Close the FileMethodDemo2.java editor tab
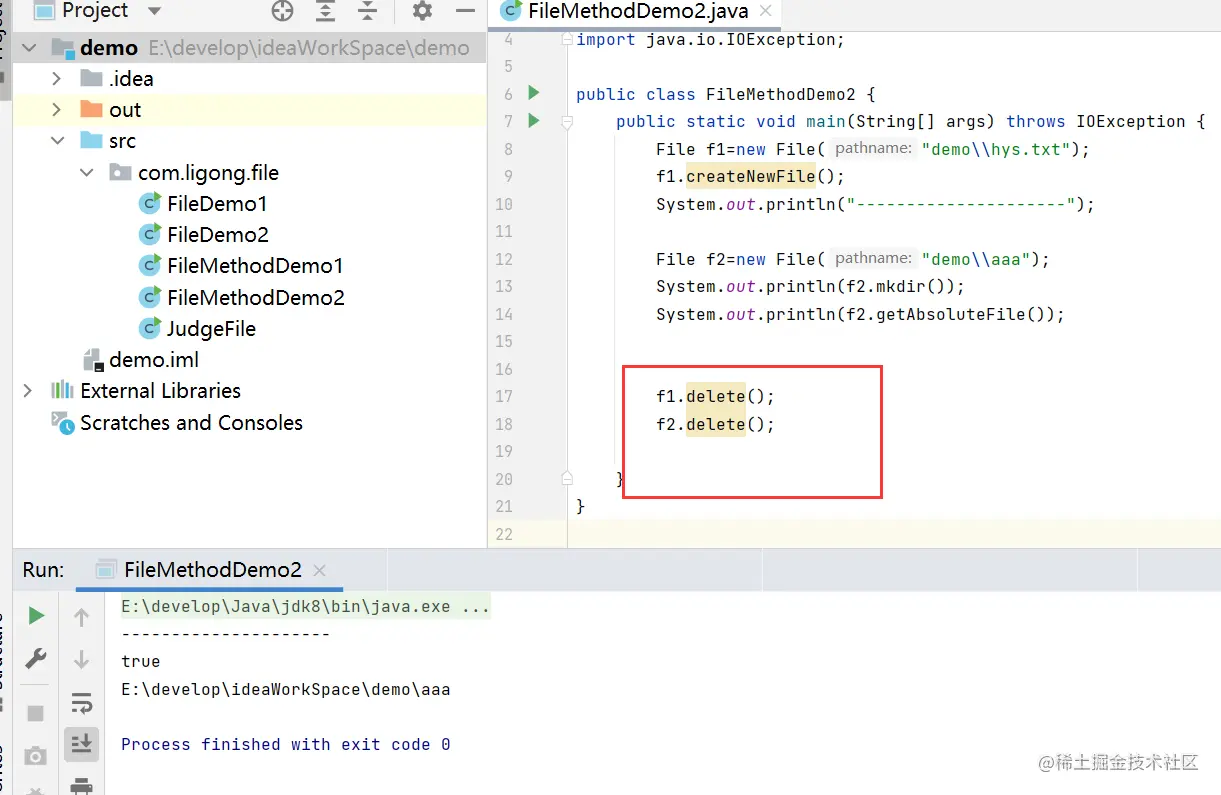The image size is (1221, 795). (x=766, y=11)
